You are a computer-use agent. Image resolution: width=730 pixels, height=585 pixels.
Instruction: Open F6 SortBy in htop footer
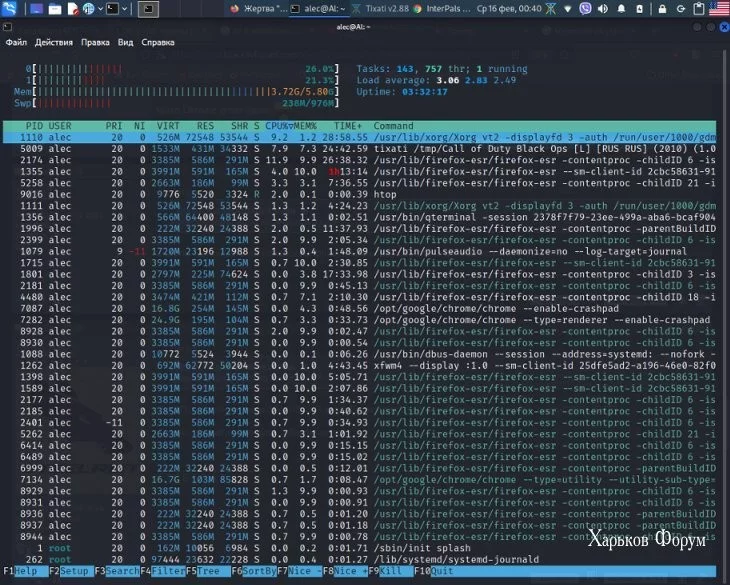point(254,571)
